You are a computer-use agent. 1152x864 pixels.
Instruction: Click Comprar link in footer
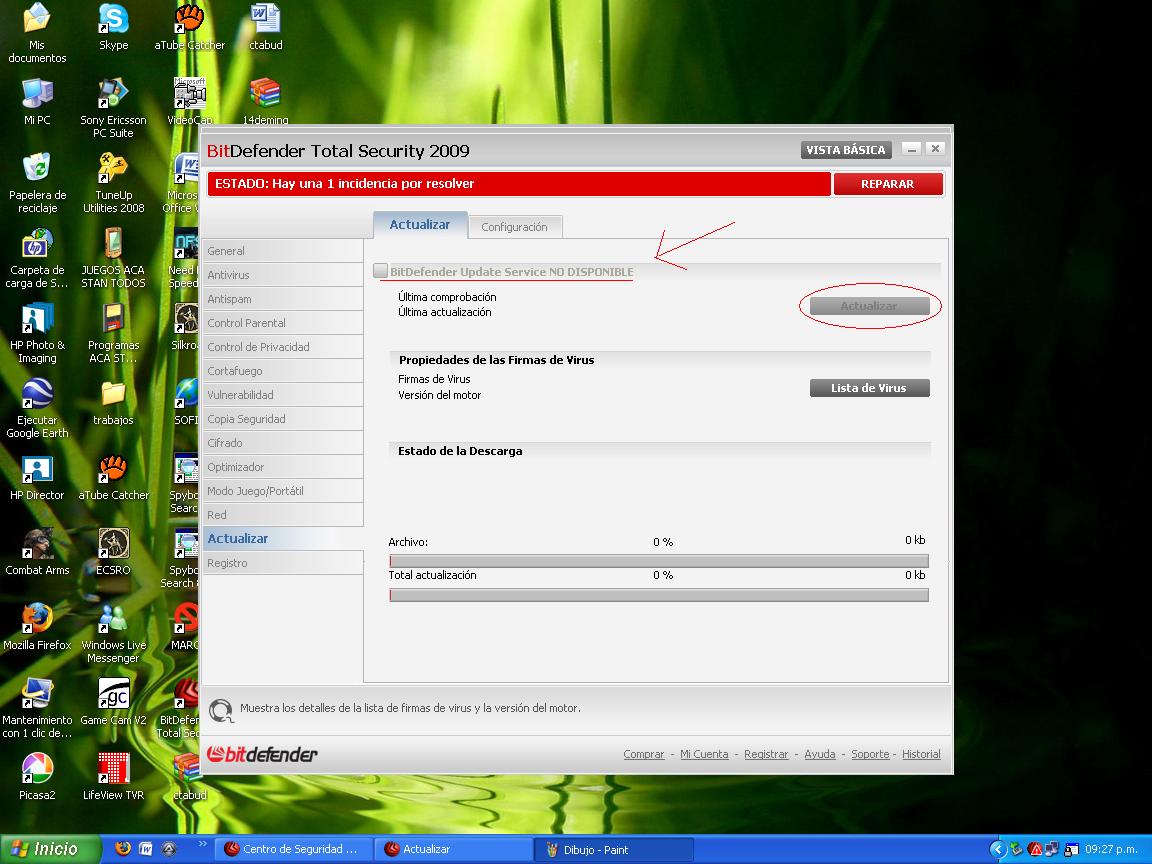coord(644,754)
